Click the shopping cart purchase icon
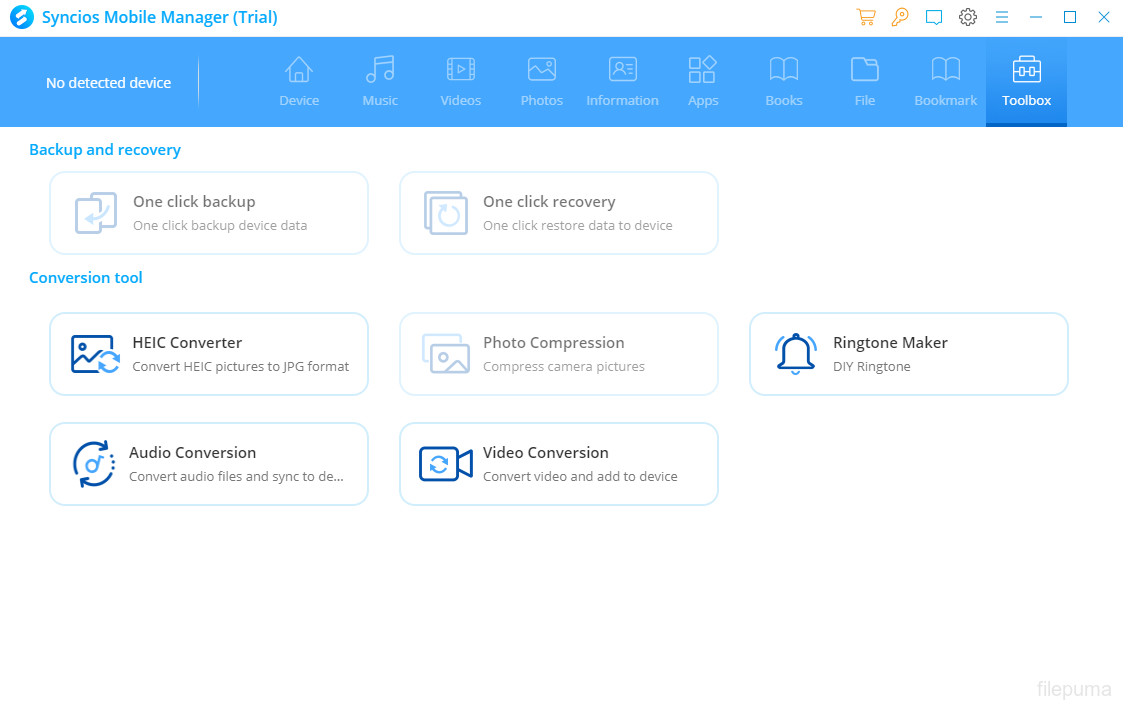Screen dimensions: 1123x711 (865, 17)
